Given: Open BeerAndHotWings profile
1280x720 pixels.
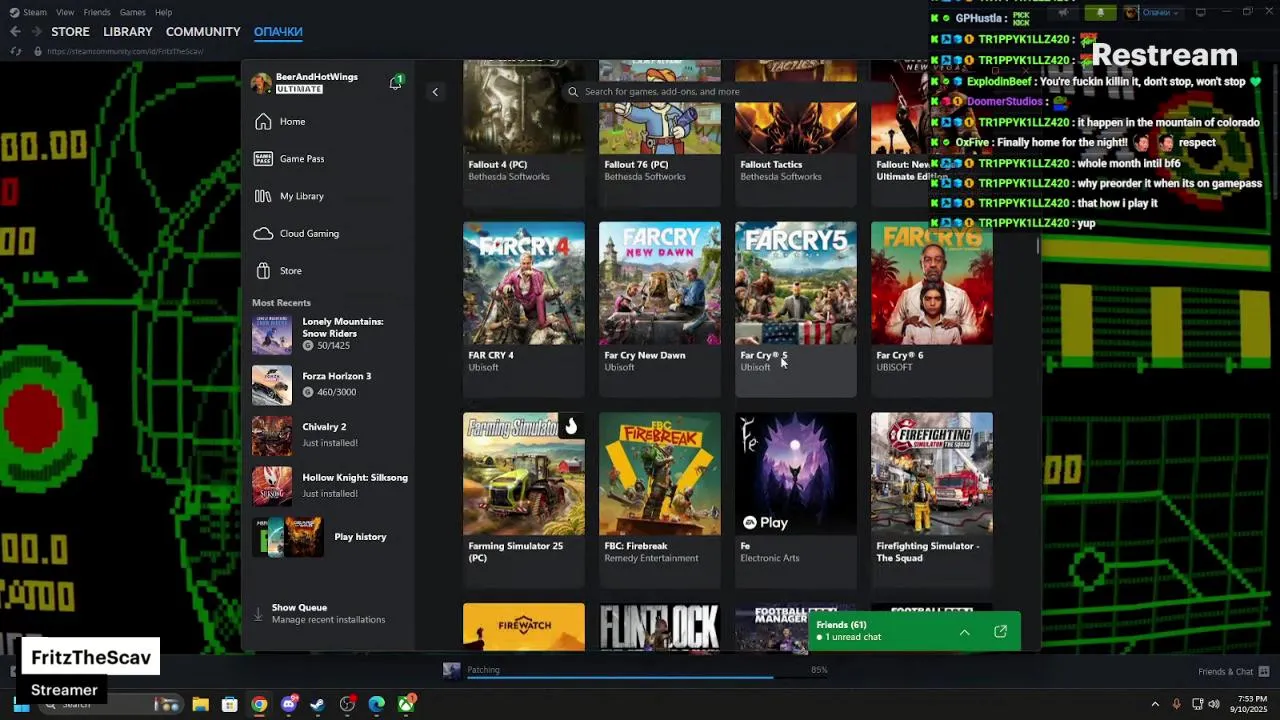Looking at the screenshot, I should 305,83.
